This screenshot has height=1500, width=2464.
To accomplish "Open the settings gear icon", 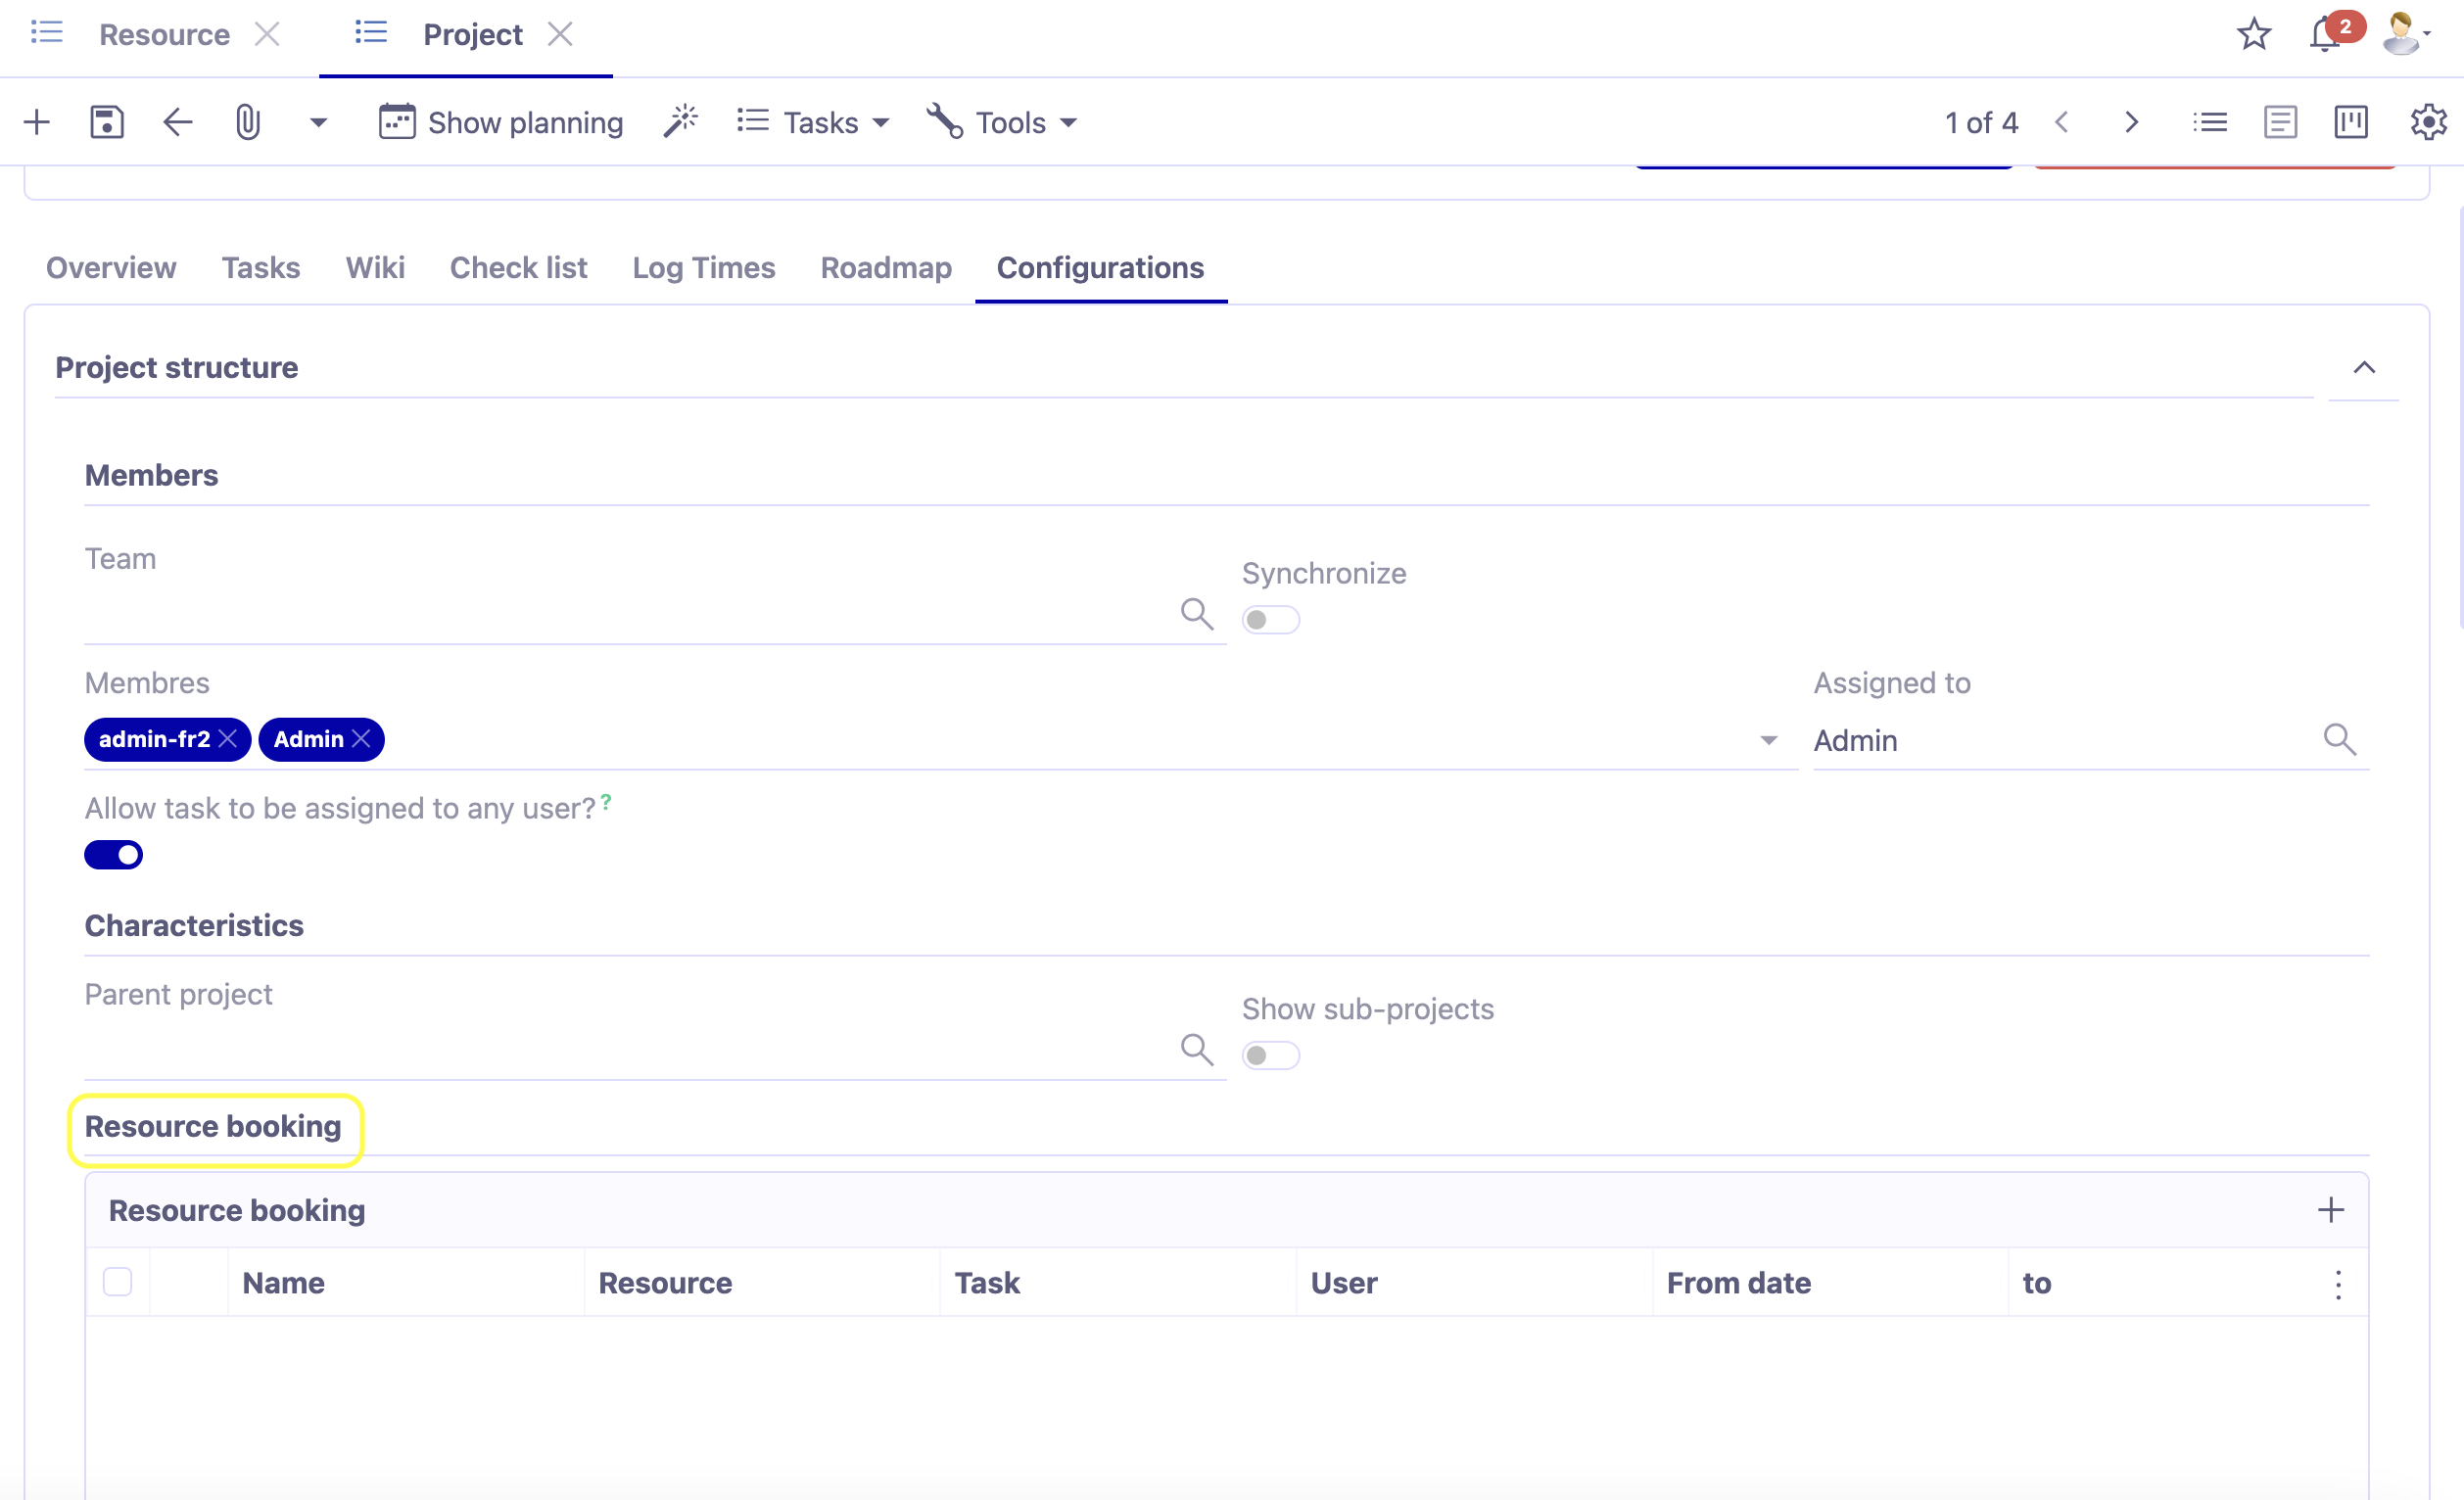I will tap(2427, 121).
